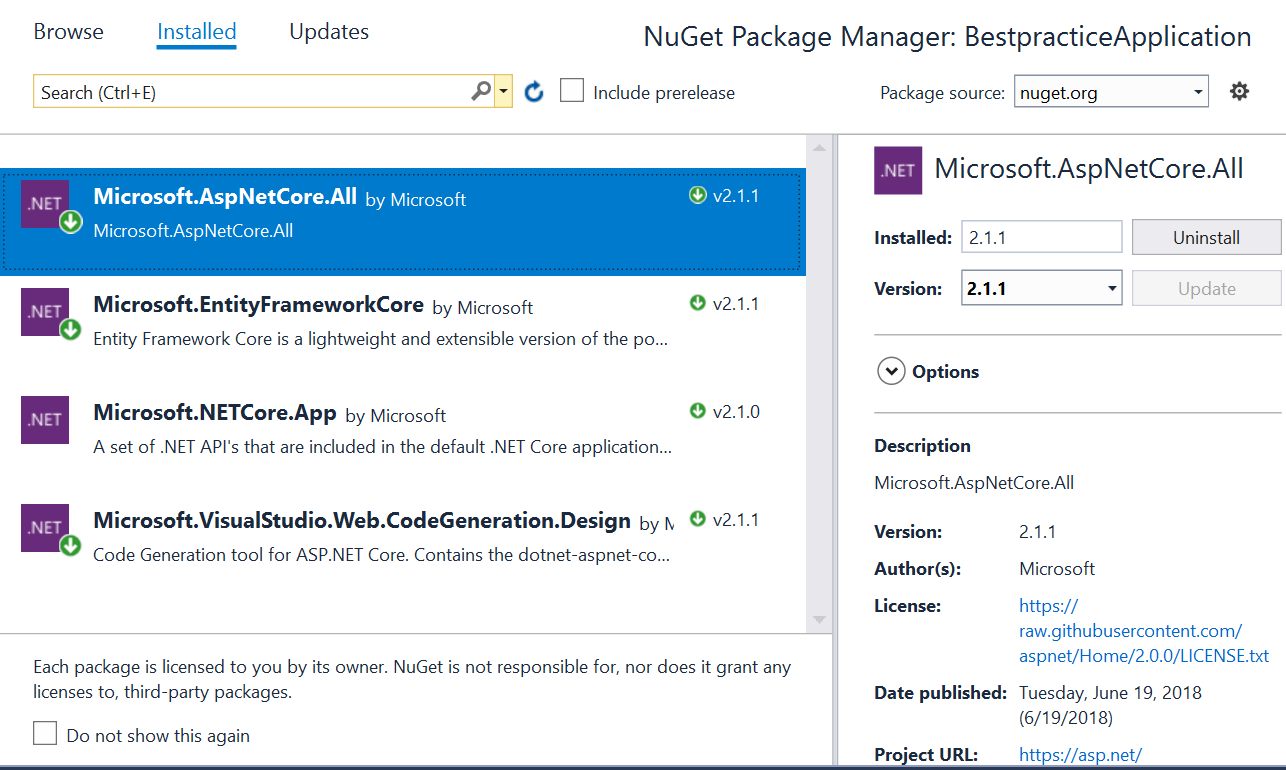Click the Description heading in details panel
1286x770 pixels.
coord(922,445)
